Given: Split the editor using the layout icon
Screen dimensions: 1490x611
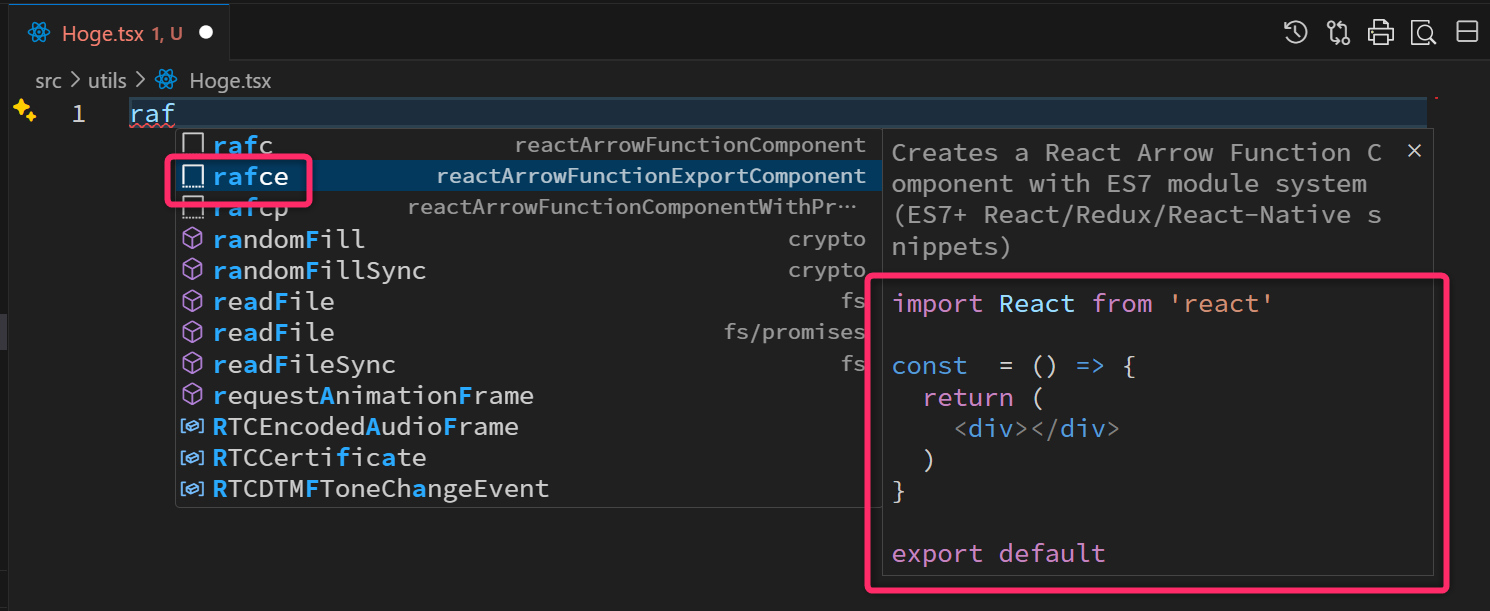Looking at the screenshot, I should point(1467,33).
